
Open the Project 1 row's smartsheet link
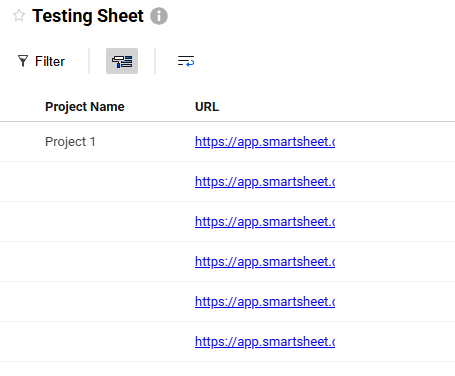tap(265, 142)
